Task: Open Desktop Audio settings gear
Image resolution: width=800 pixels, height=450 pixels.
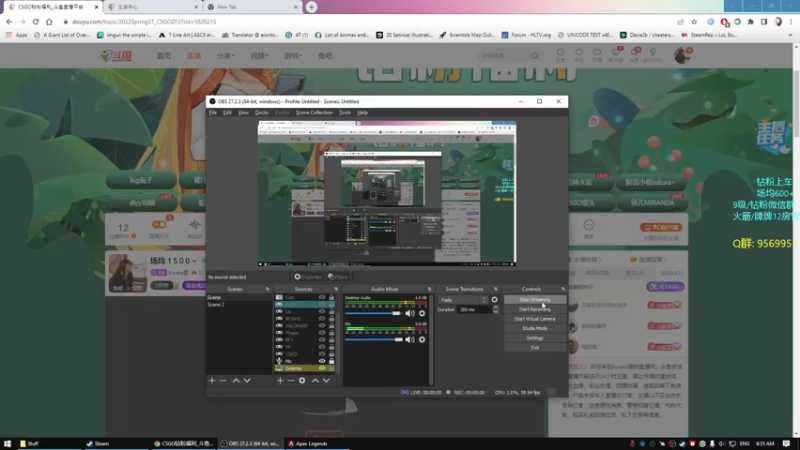Action: 422,313
